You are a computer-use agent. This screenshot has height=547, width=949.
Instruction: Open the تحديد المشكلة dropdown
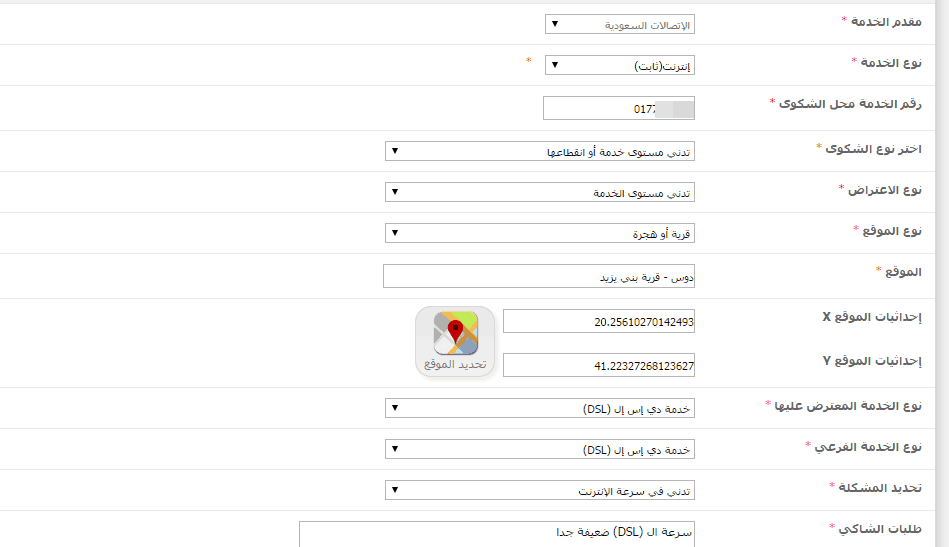[x=539, y=490]
